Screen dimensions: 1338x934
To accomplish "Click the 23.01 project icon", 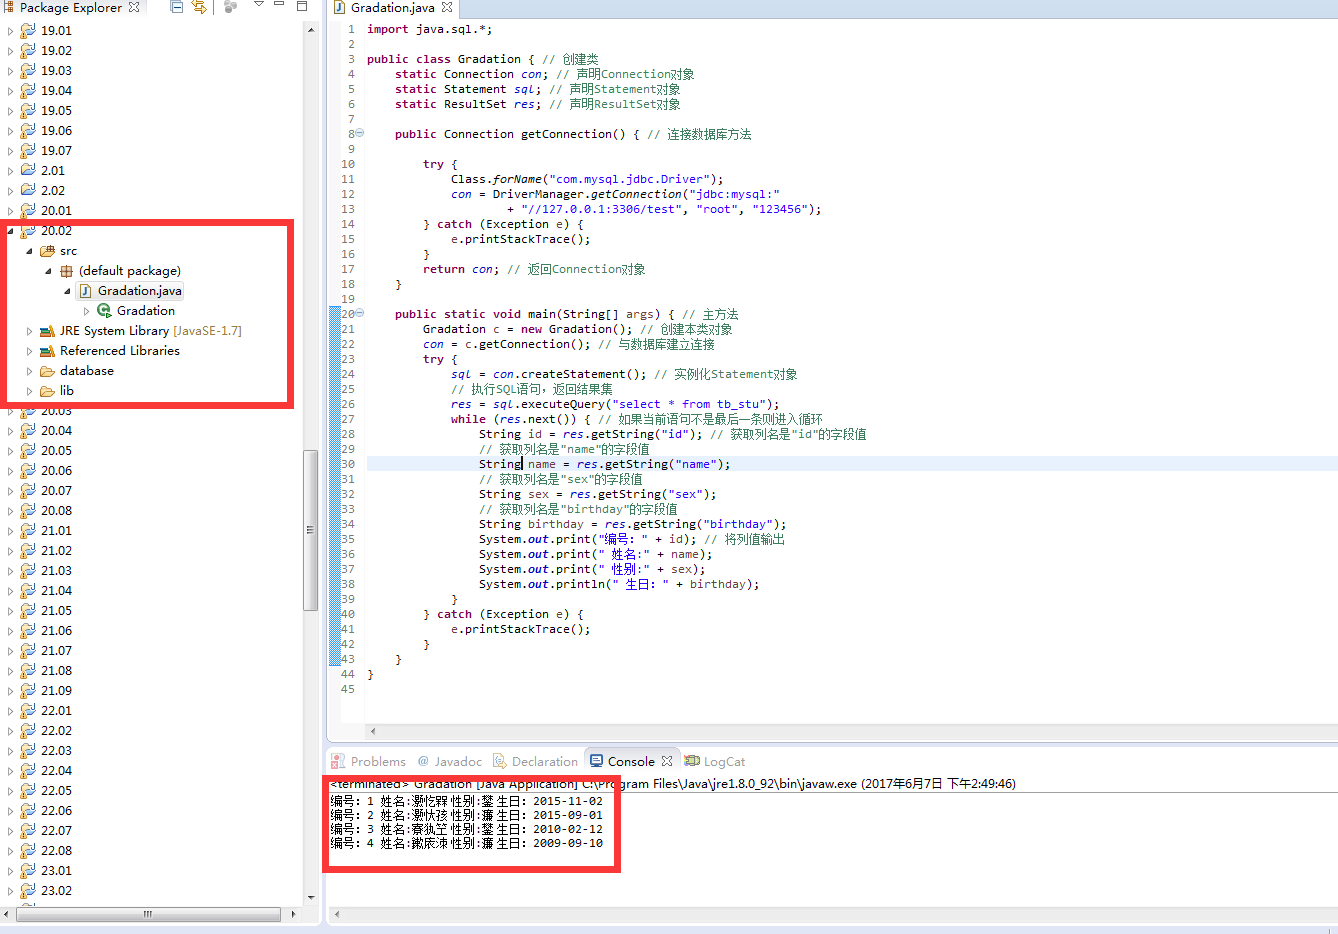I will point(28,871).
